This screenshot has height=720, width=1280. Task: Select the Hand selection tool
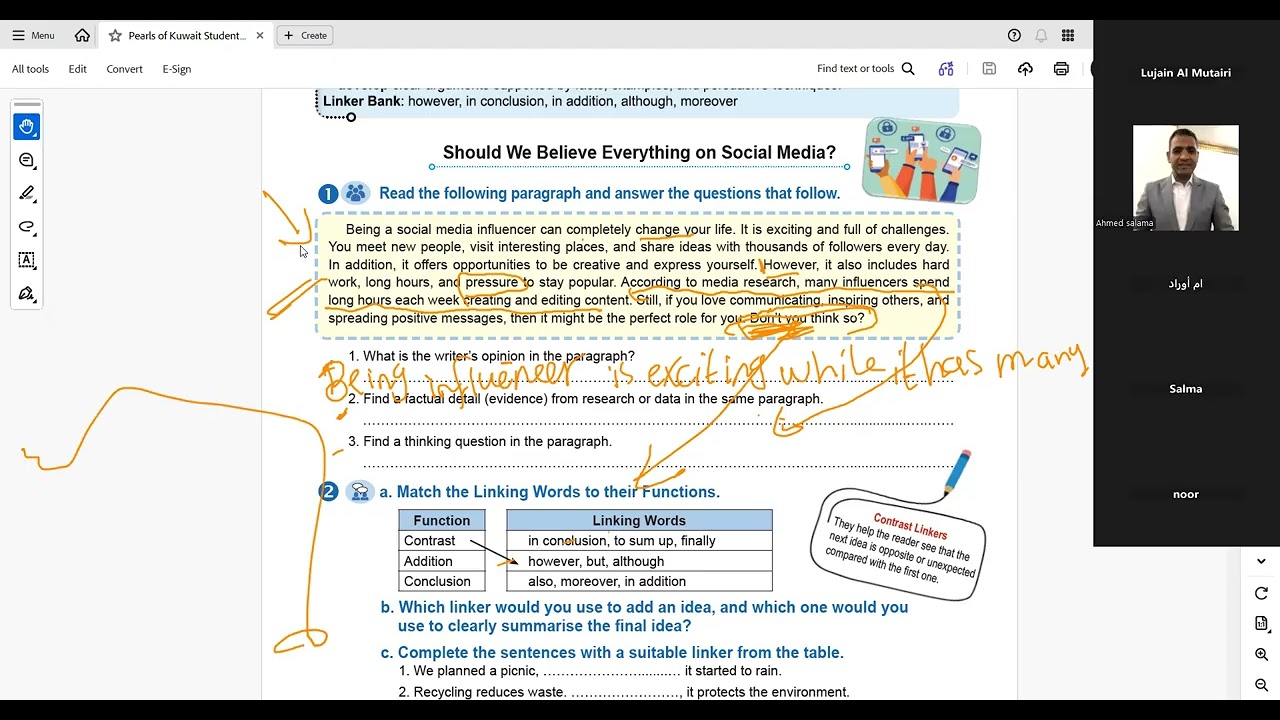[x=27, y=127]
